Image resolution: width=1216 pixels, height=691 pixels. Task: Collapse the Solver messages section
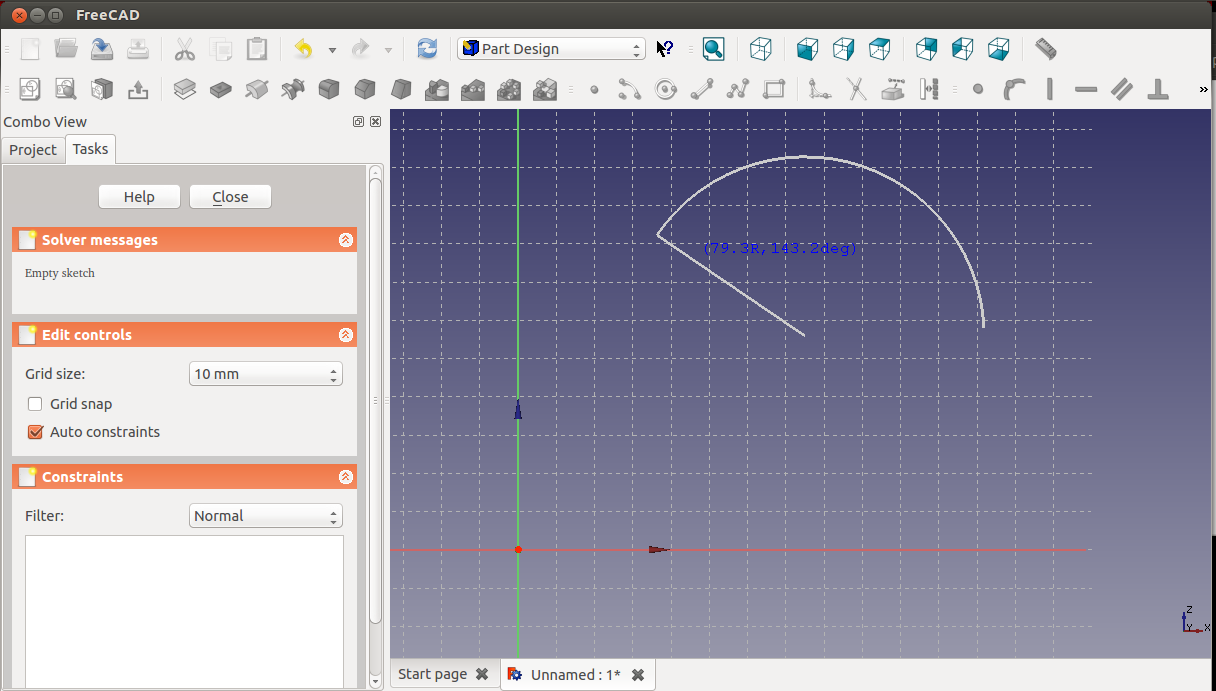[345, 240]
